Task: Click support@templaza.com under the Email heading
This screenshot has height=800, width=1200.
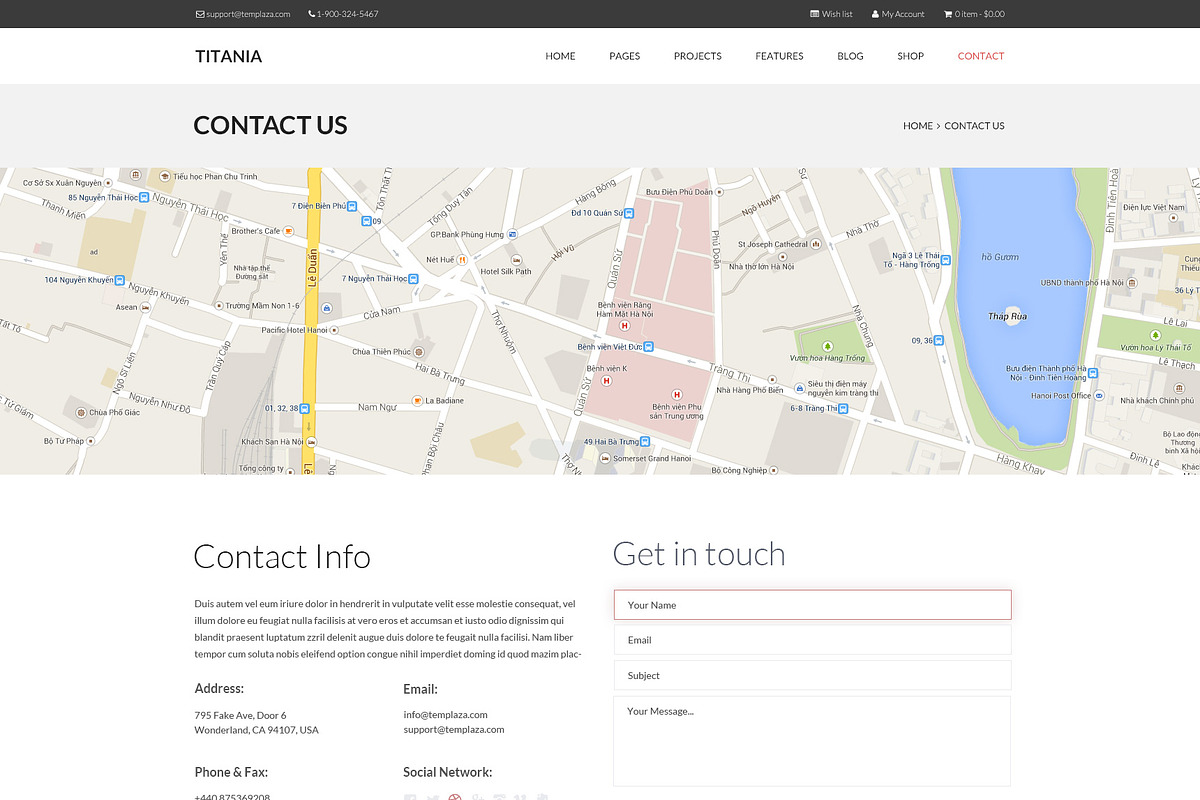Action: [453, 729]
